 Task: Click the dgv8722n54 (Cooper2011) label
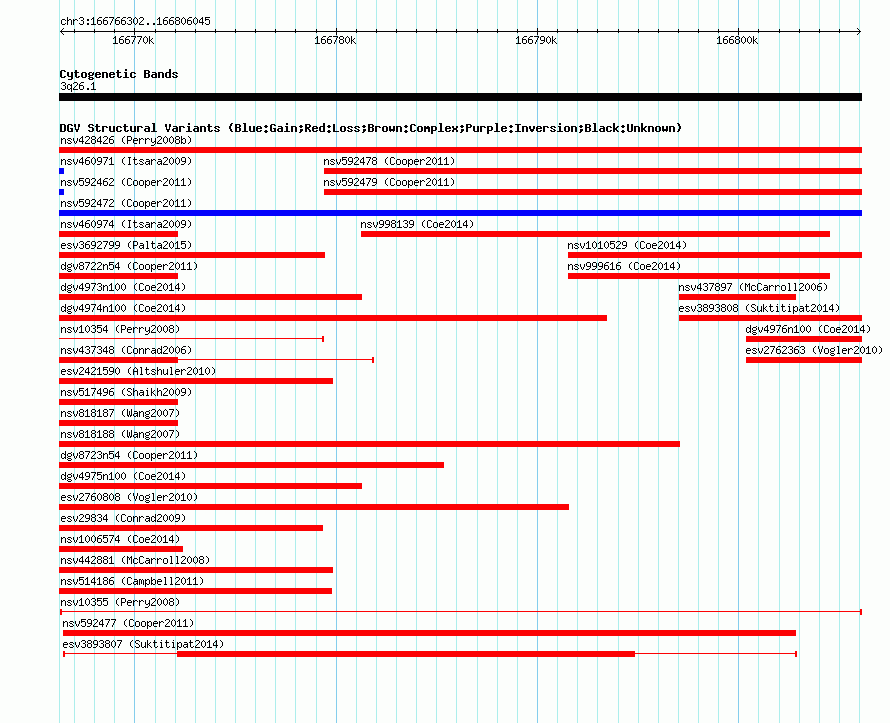(129, 266)
